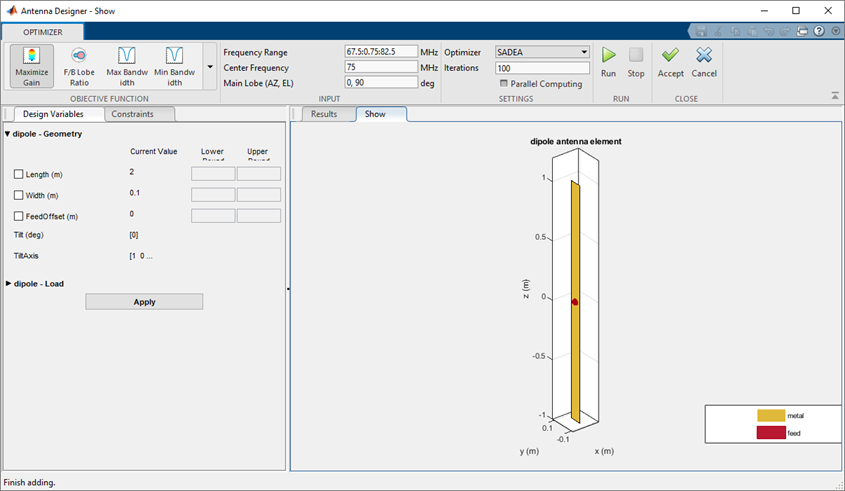This screenshot has width=845, height=491.
Task: Cancel the optimizer with the blue X
Action: click(704, 63)
